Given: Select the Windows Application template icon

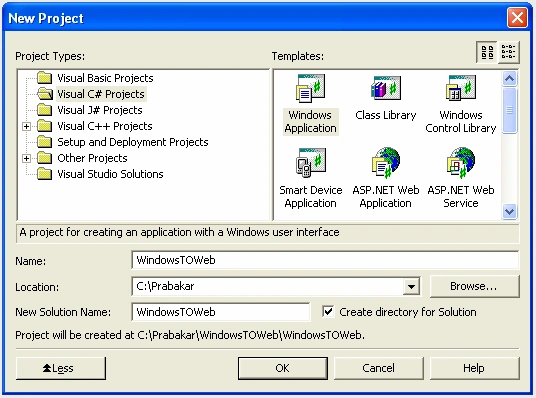Looking at the screenshot, I should click(310, 89).
